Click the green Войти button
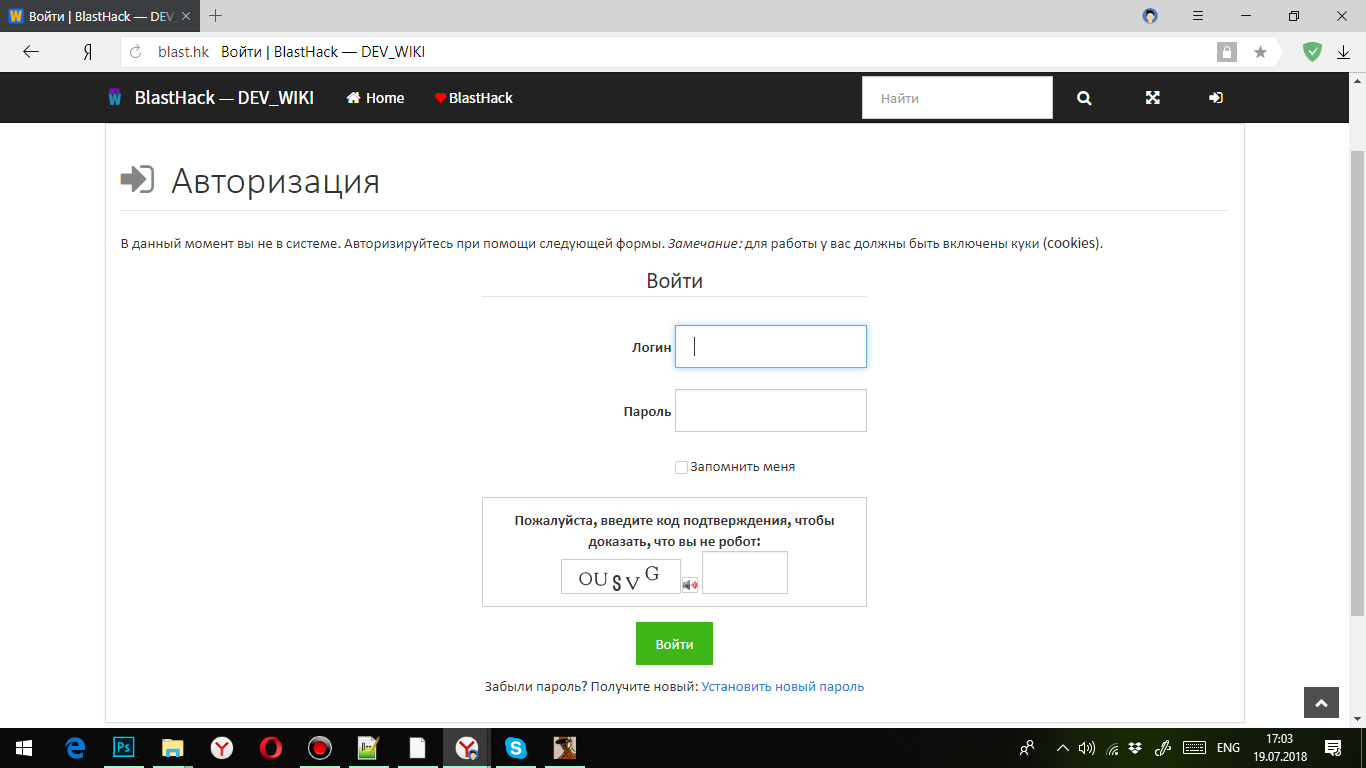 pyautogui.click(x=674, y=644)
